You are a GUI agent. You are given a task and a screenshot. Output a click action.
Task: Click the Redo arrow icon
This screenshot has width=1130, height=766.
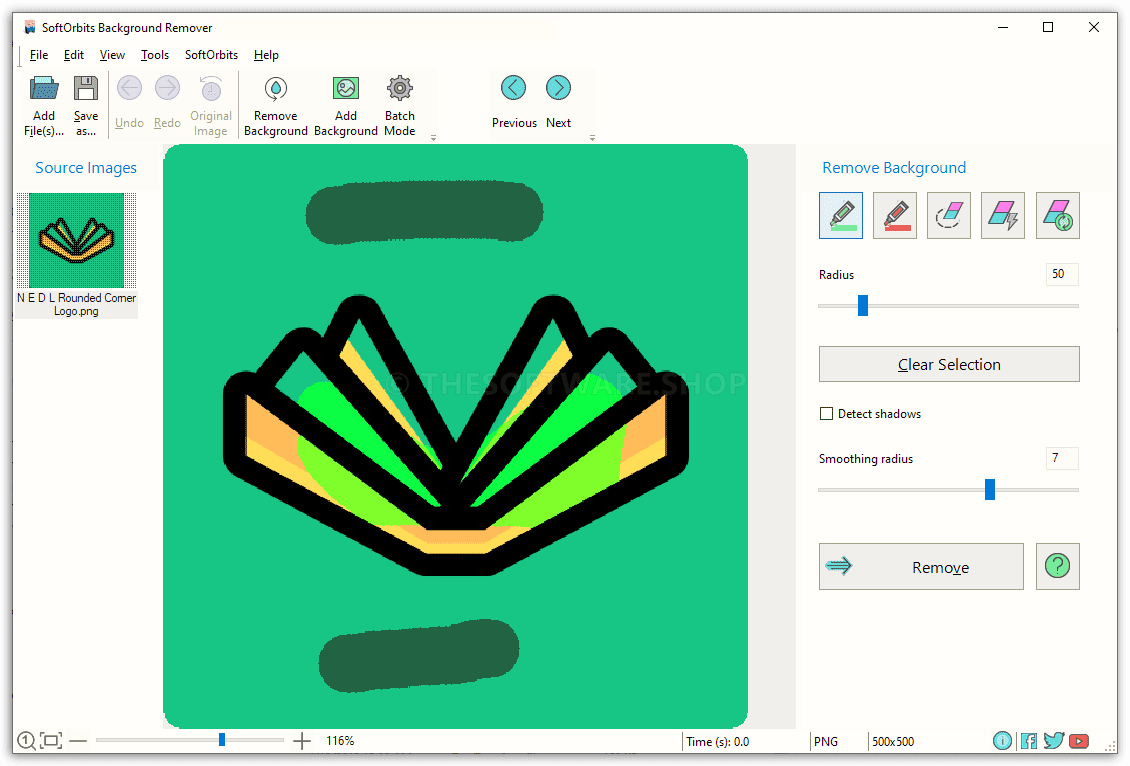[x=167, y=88]
